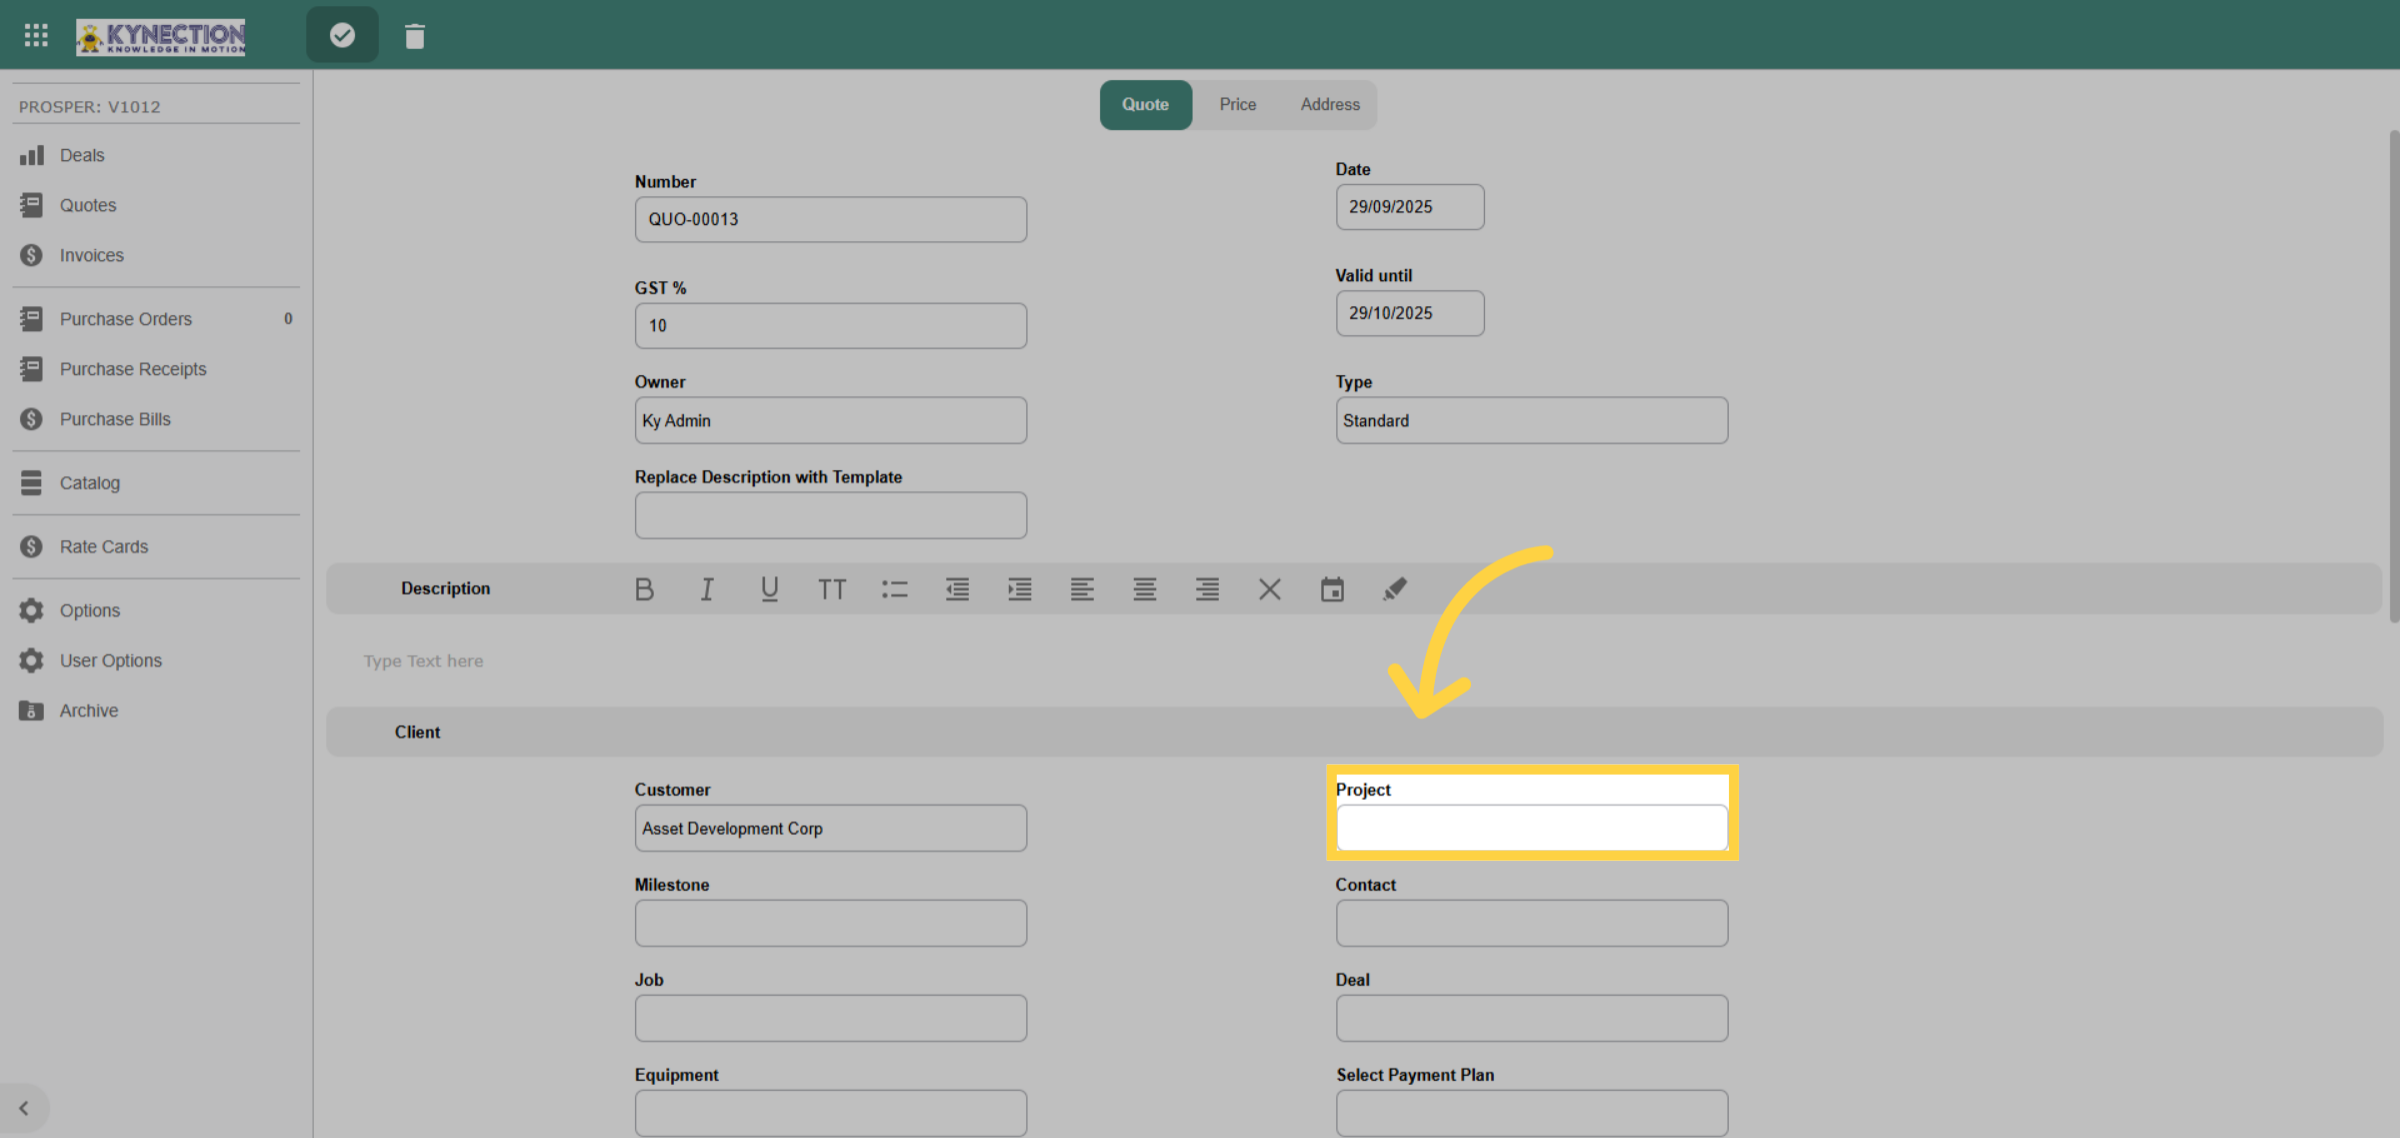Open the Owner field showing Ky Admin

pyautogui.click(x=830, y=420)
